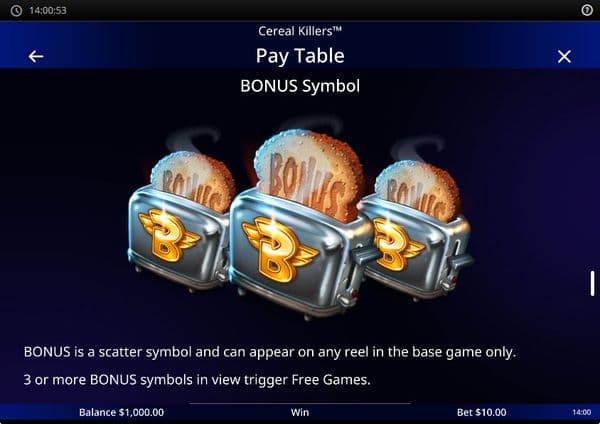Go back with the left arrow icon

(36, 57)
